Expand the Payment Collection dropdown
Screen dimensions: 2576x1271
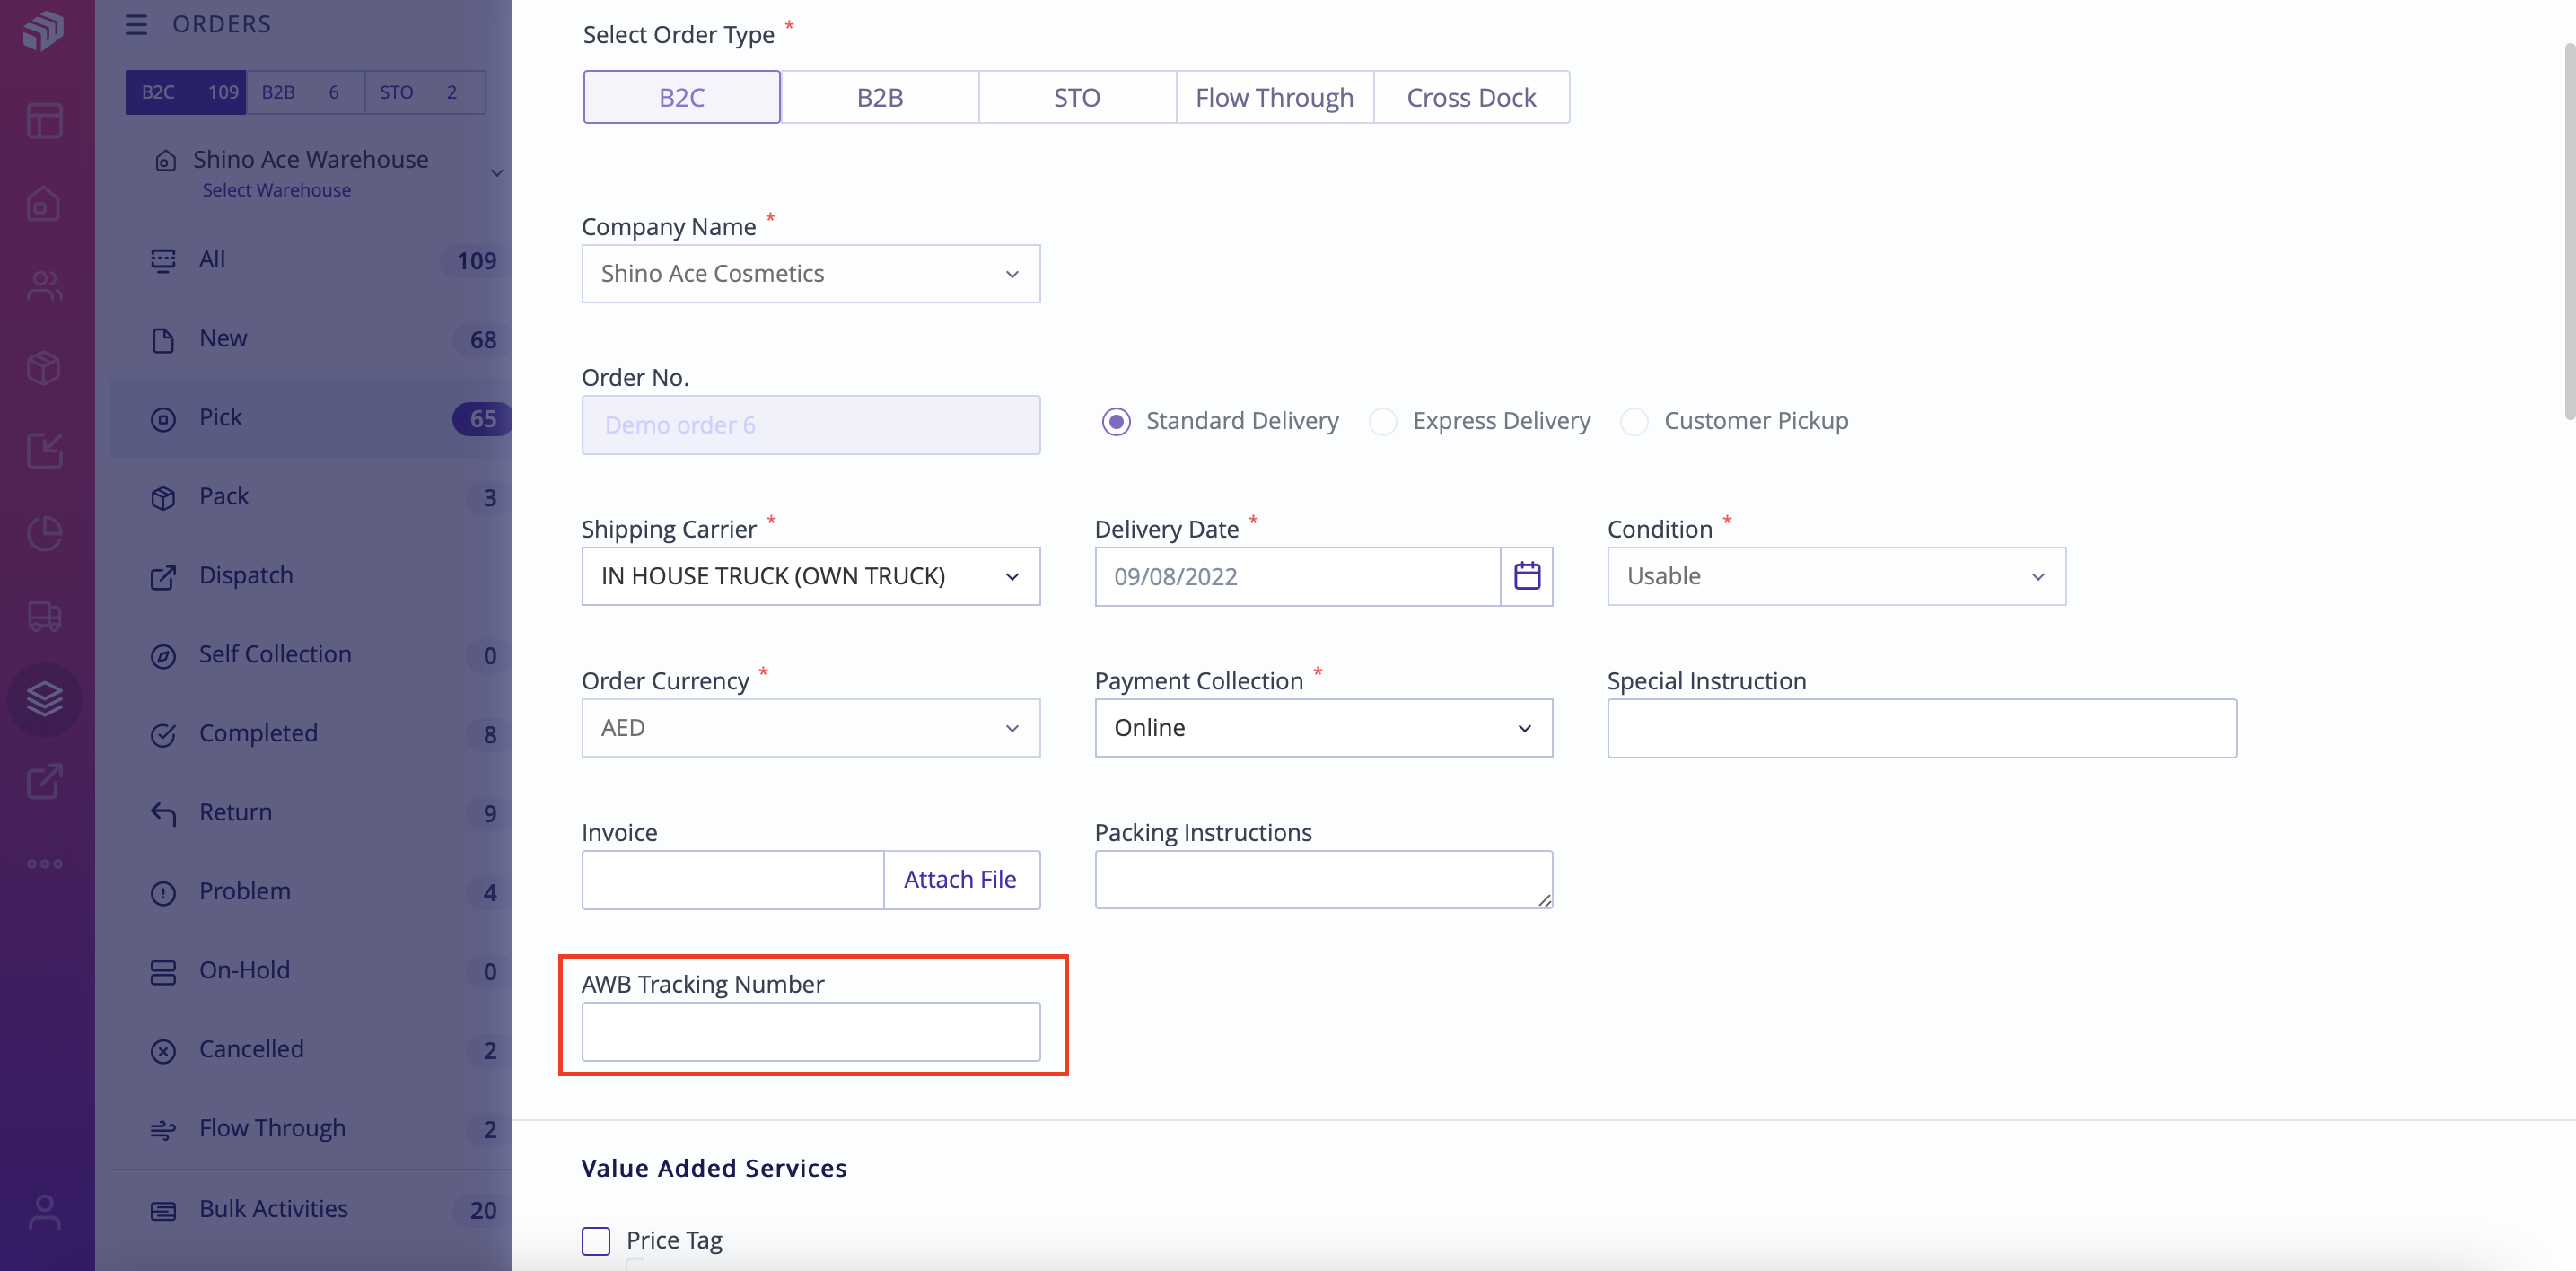point(1322,728)
